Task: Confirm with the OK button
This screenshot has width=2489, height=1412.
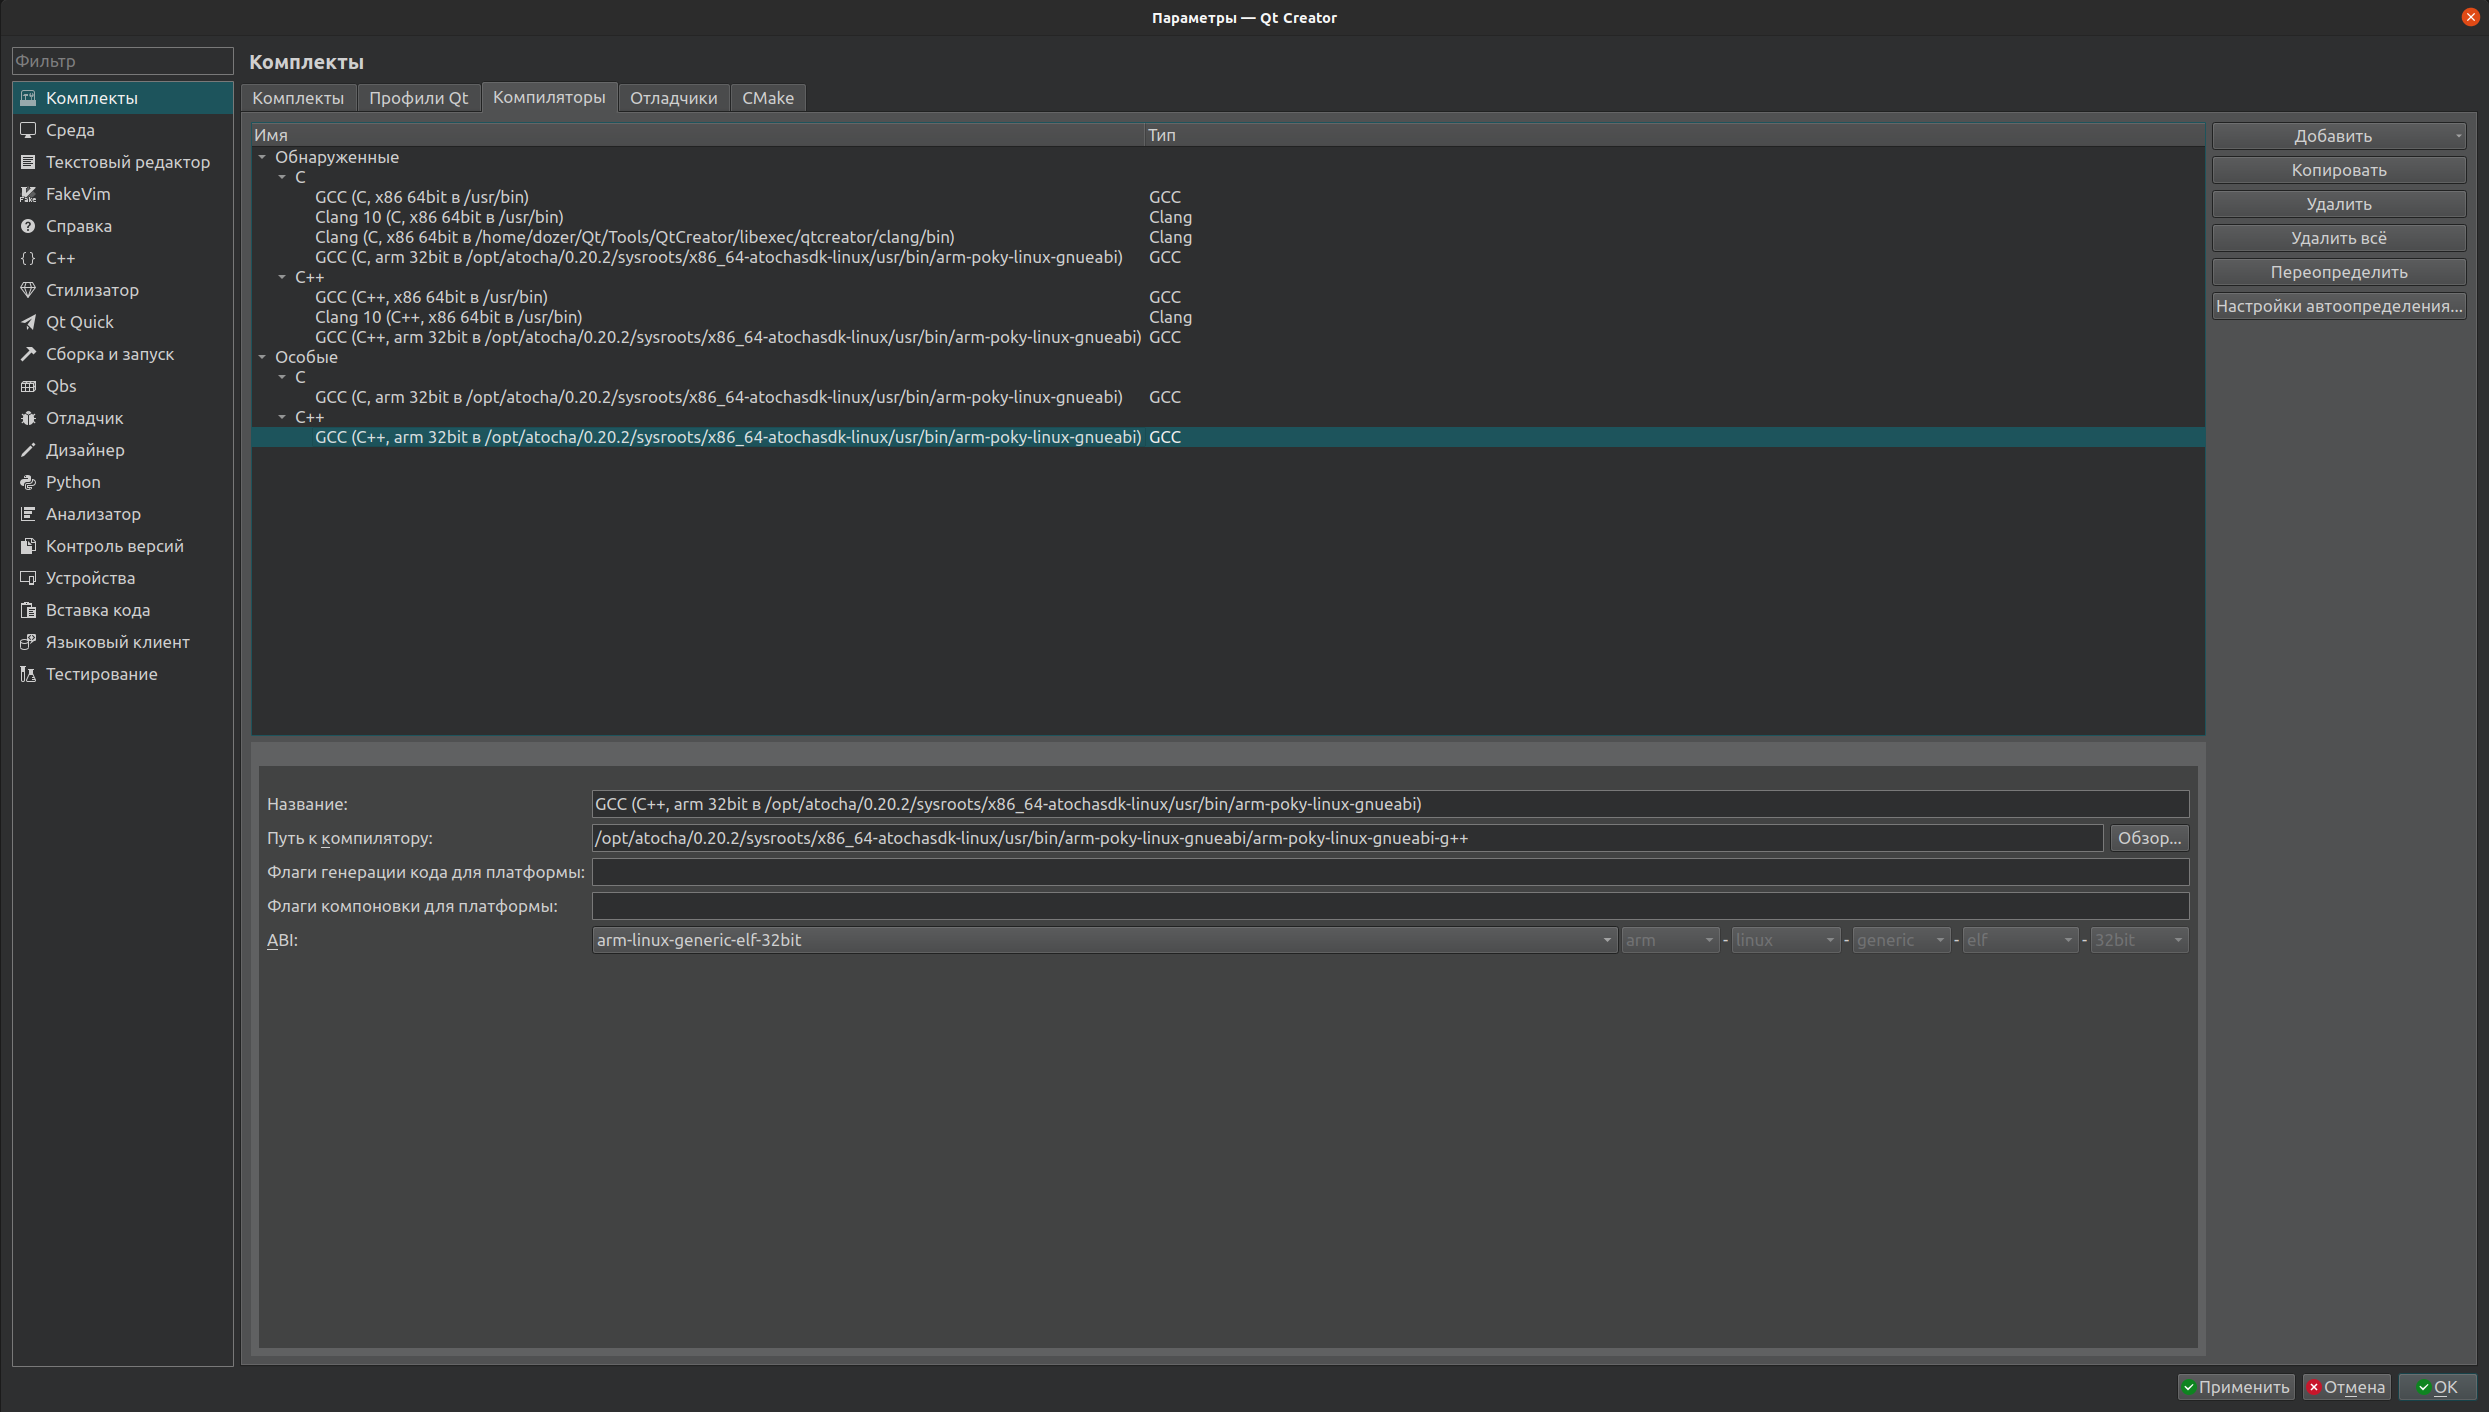Action: [2436, 1387]
